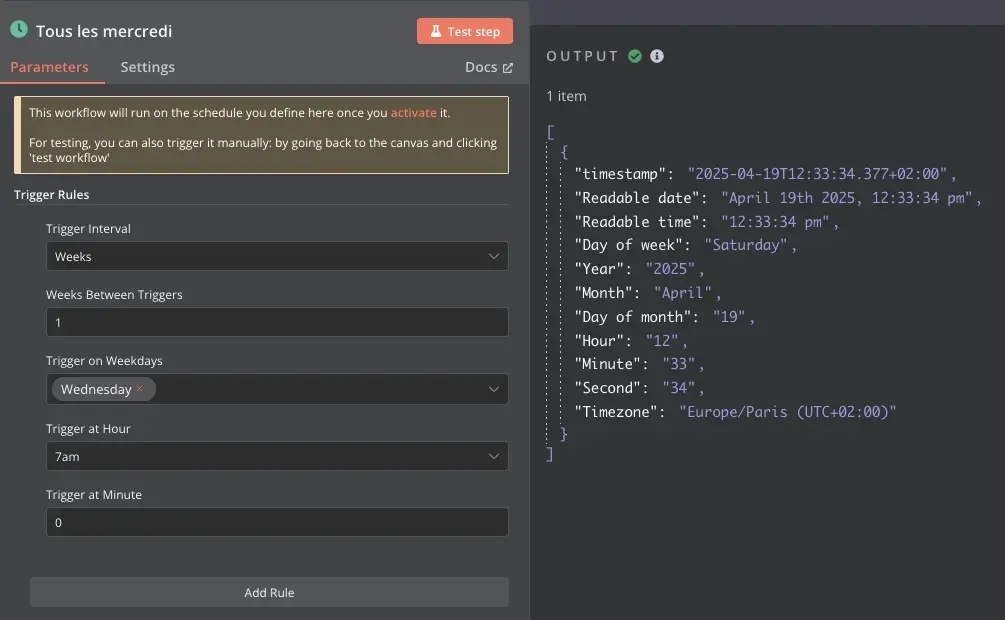1005x620 pixels.
Task: Switch to the Settings tab
Action: 147,67
